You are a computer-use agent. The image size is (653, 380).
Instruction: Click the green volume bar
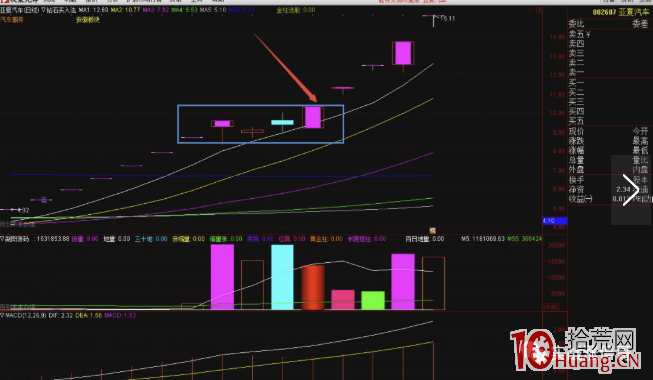pos(373,300)
